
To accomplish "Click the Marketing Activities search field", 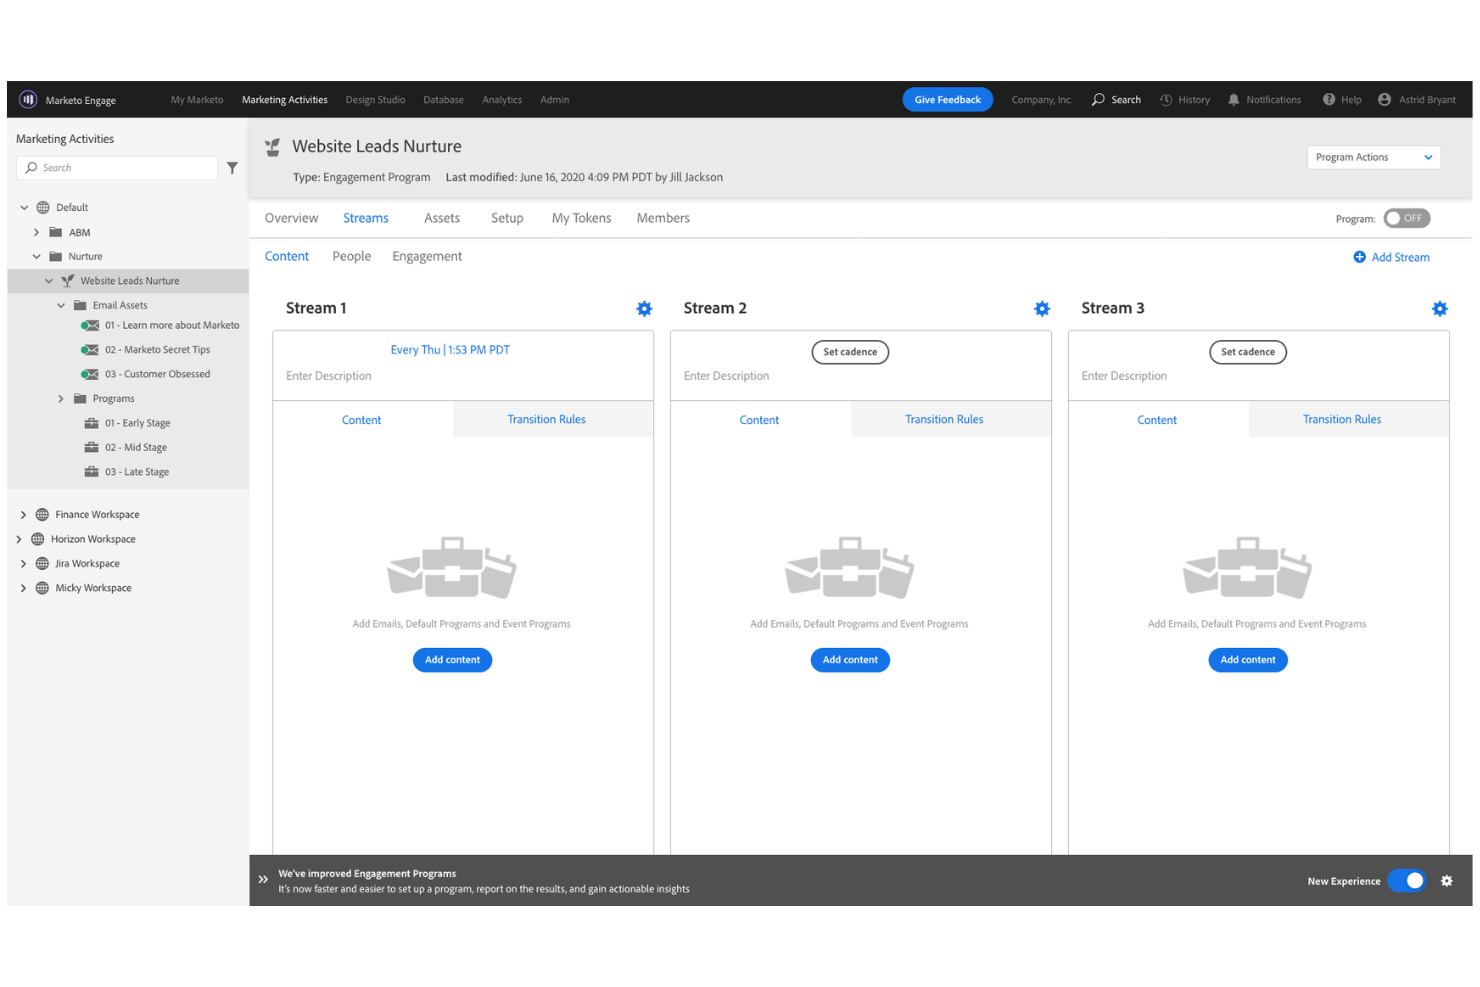I will 117,168.
